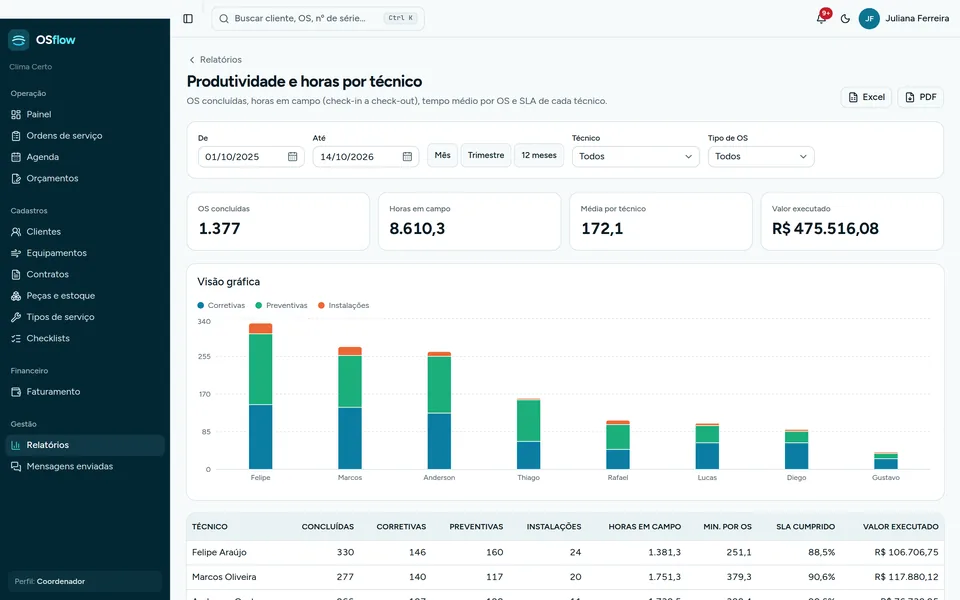
Task: Open the notifications bell
Action: point(822,18)
